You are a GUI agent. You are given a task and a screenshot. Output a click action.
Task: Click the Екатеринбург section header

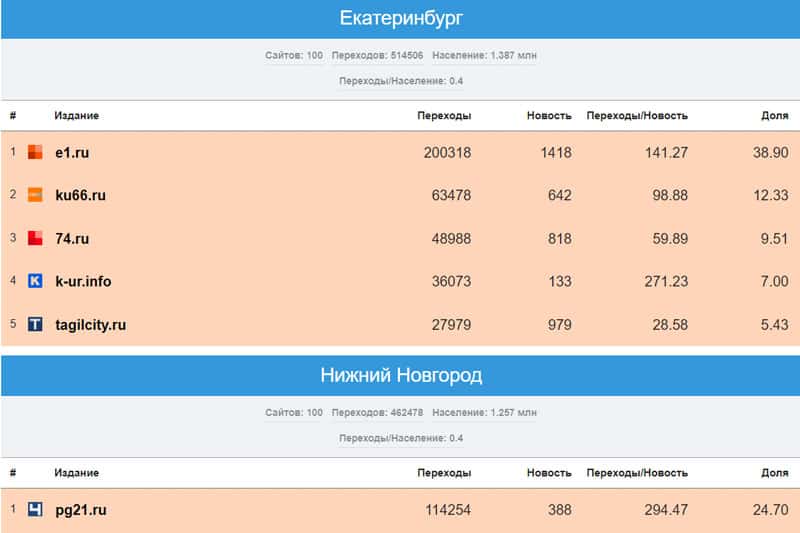pyautogui.click(x=401, y=19)
